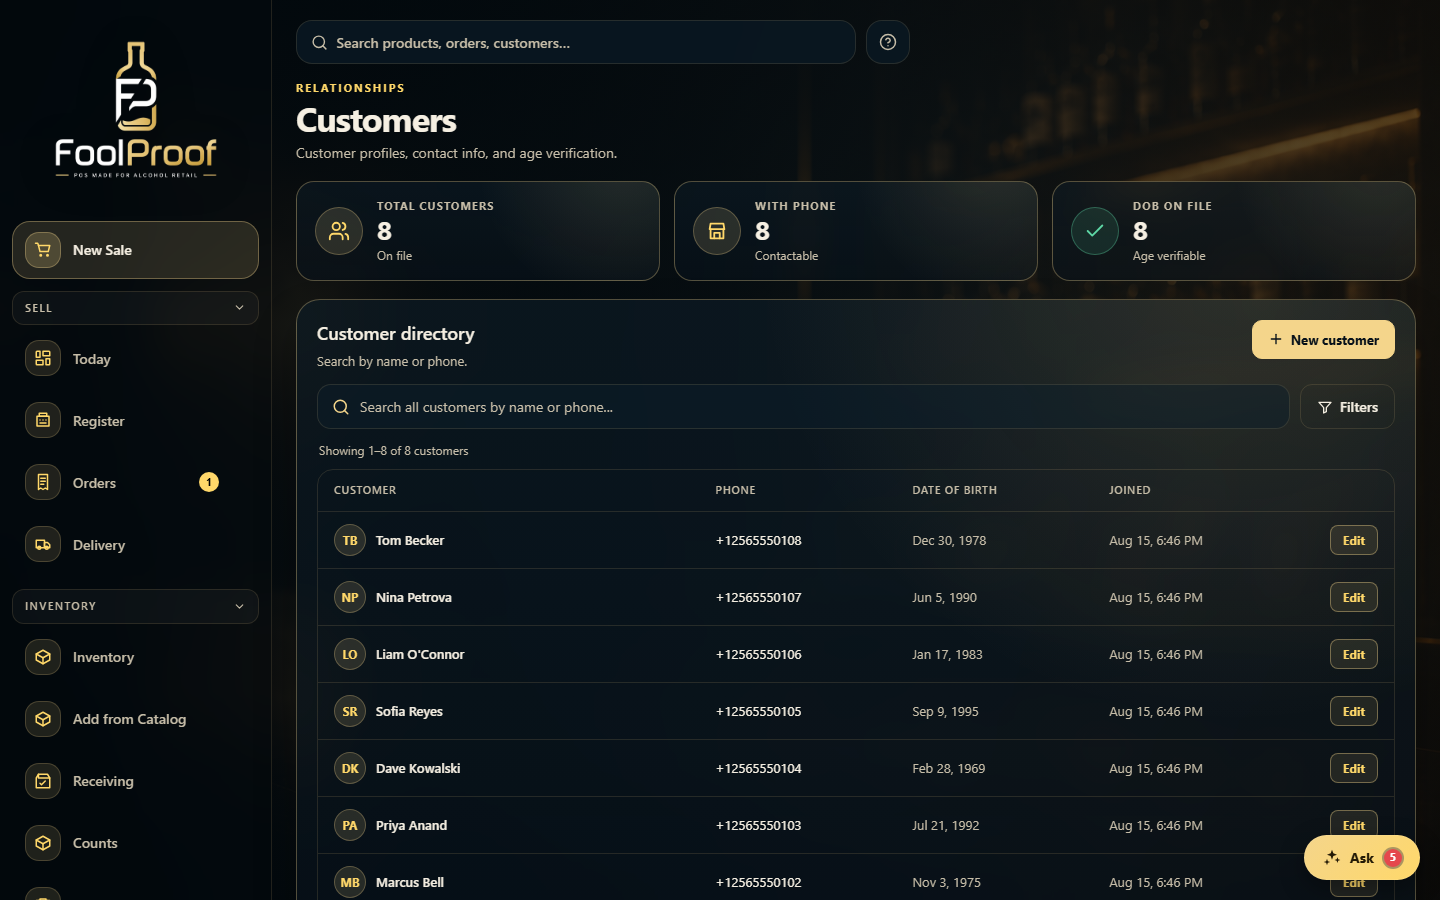The image size is (1440, 900).
Task: Click the DK avatar for Dave Kowalski
Action: point(350,768)
